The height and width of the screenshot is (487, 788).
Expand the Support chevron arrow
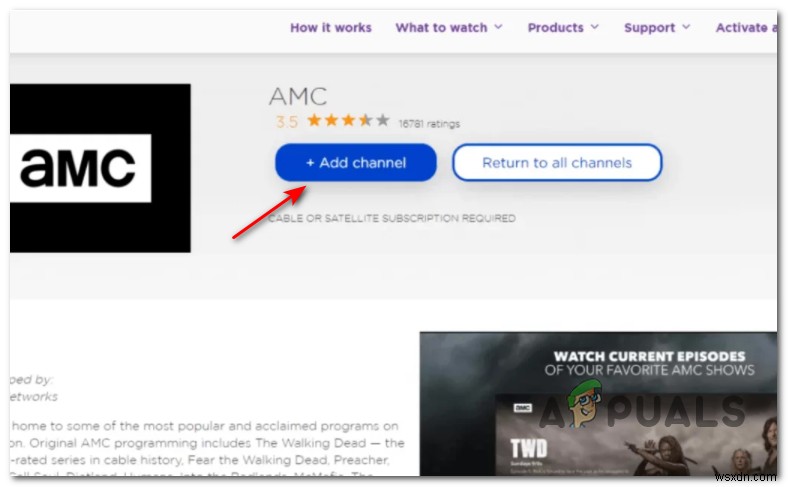[686, 27]
